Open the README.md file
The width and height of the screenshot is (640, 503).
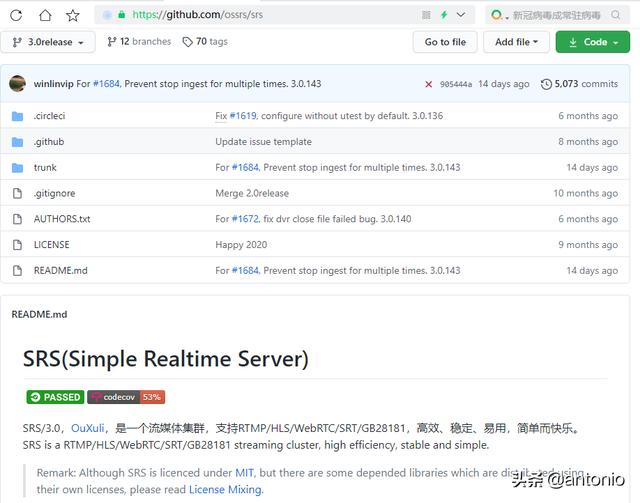60,270
